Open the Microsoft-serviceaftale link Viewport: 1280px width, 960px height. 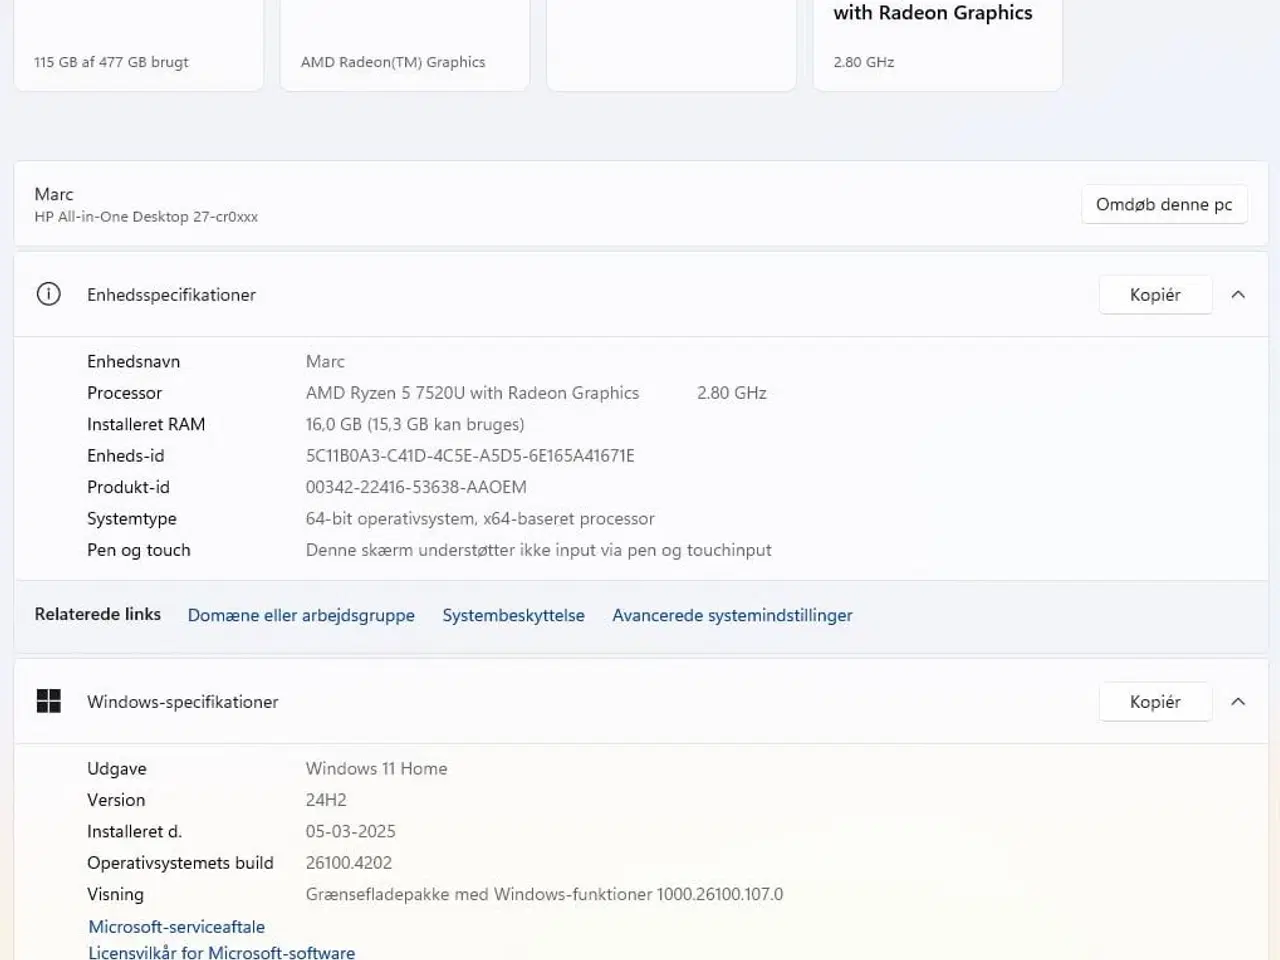(x=177, y=927)
